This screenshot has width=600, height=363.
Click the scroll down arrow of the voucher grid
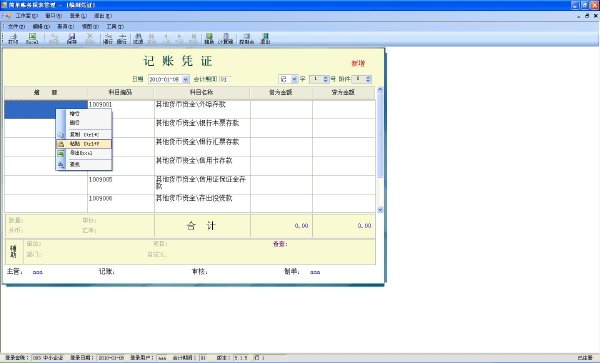pyautogui.click(x=380, y=210)
